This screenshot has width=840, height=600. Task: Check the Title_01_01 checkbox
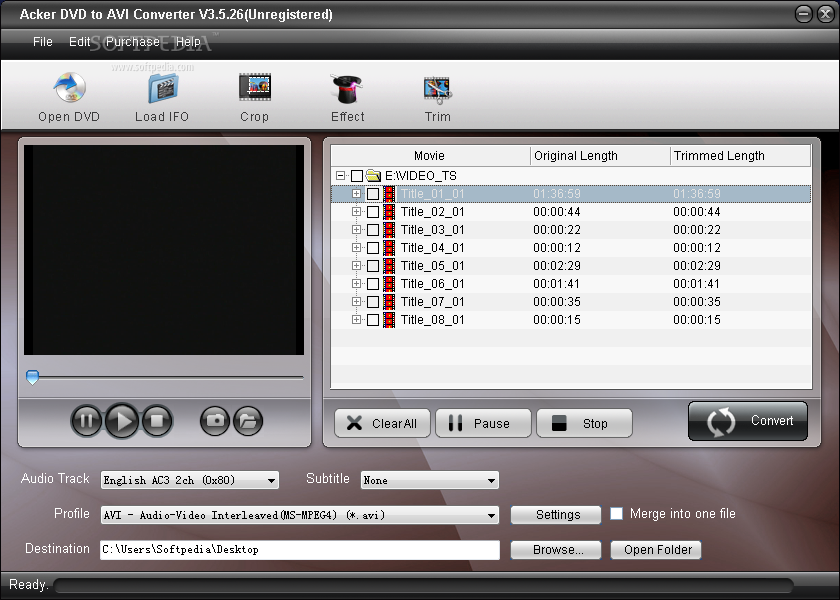click(x=373, y=194)
